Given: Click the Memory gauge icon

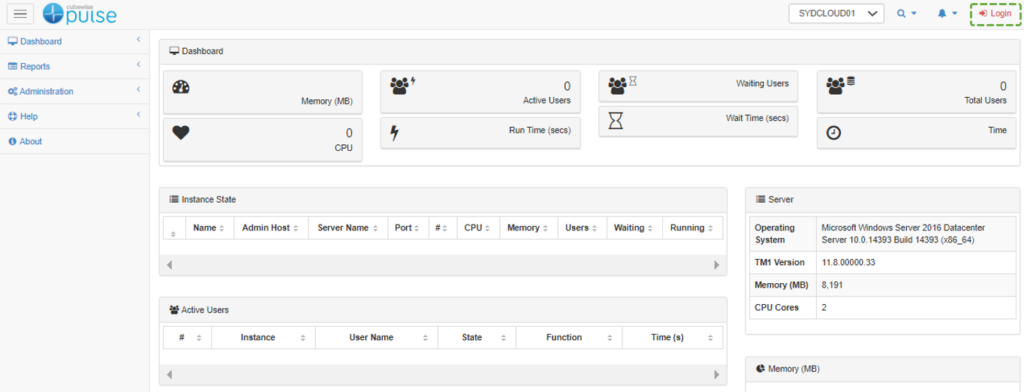Looking at the screenshot, I should [x=181, y=88].
